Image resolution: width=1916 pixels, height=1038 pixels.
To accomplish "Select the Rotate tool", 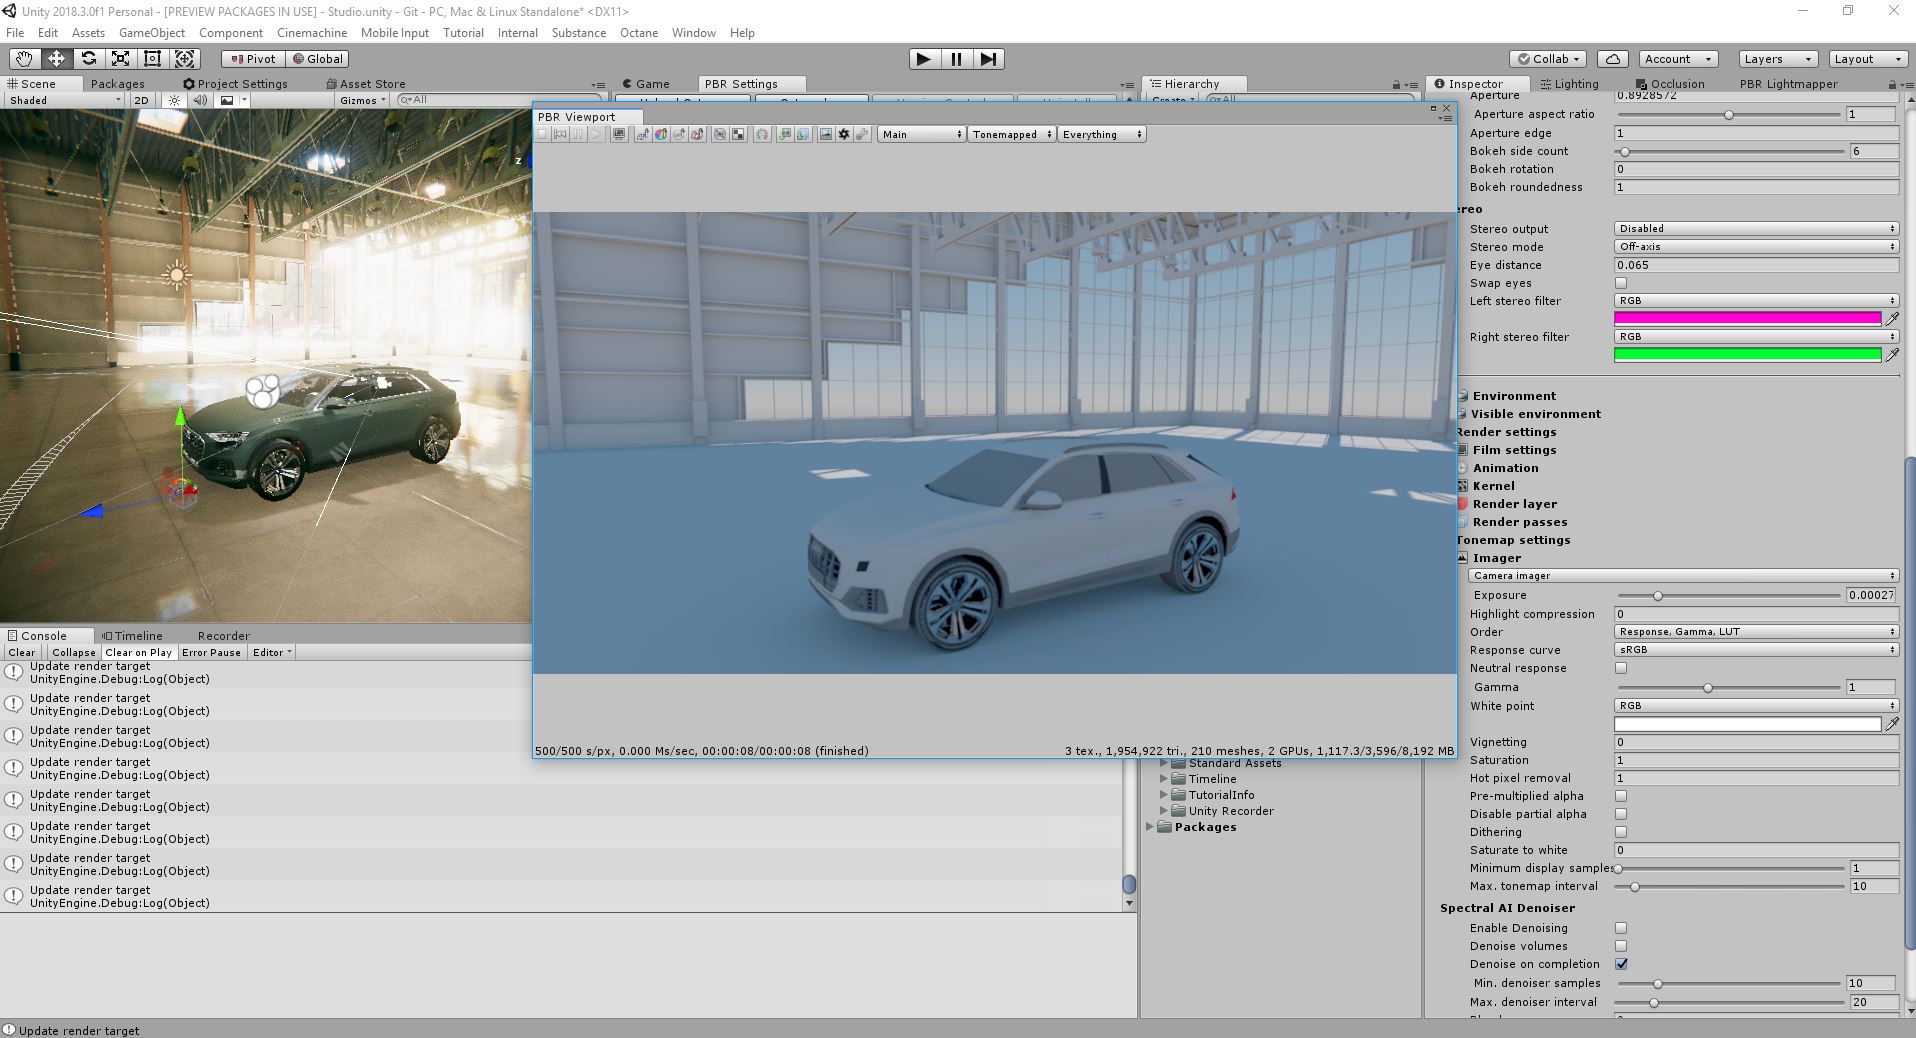I will tap(89, 59).
